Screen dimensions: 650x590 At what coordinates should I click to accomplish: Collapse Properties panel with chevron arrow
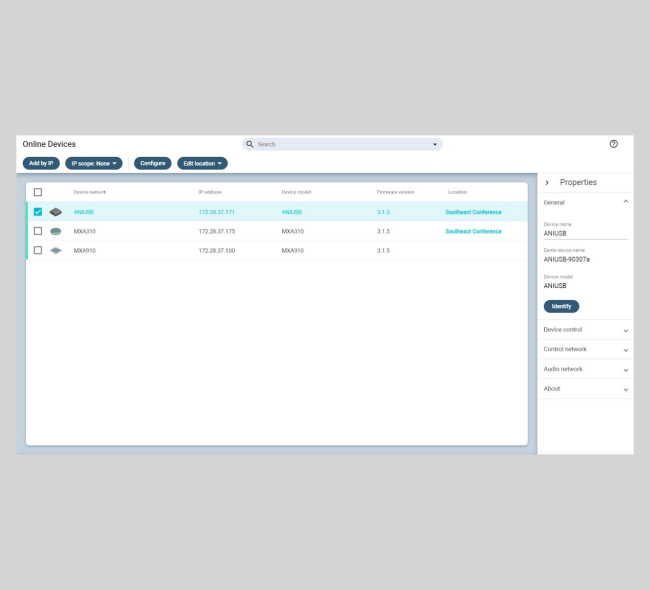pos(547,183)
